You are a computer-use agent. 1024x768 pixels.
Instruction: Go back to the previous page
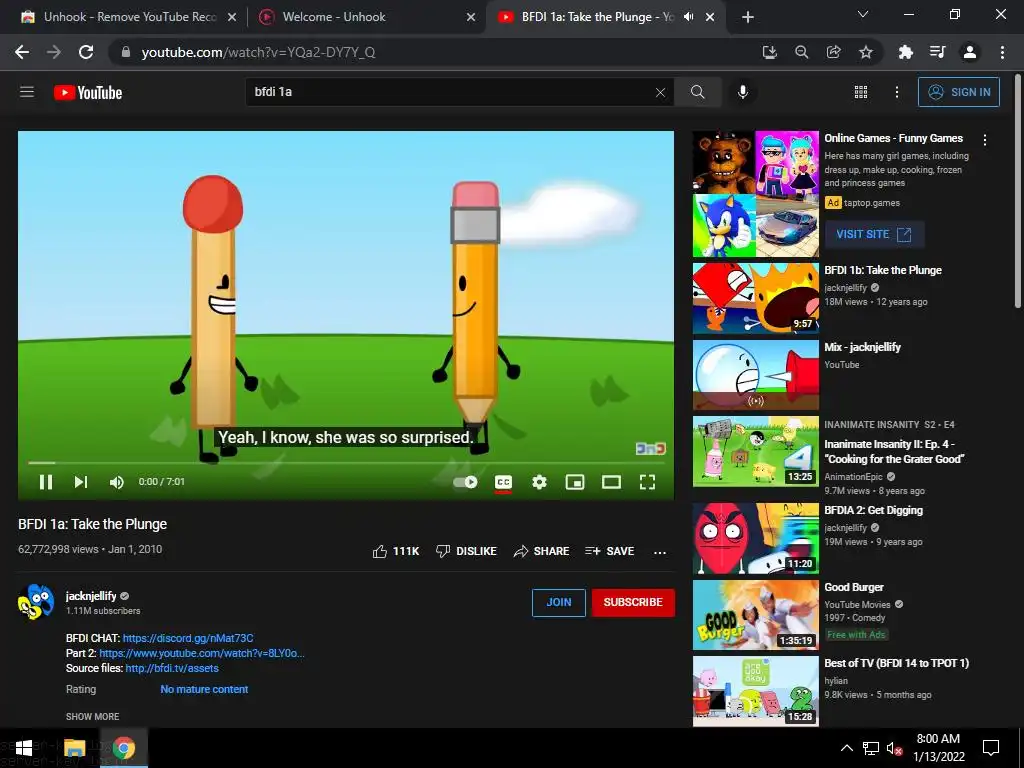click(22, 52)
